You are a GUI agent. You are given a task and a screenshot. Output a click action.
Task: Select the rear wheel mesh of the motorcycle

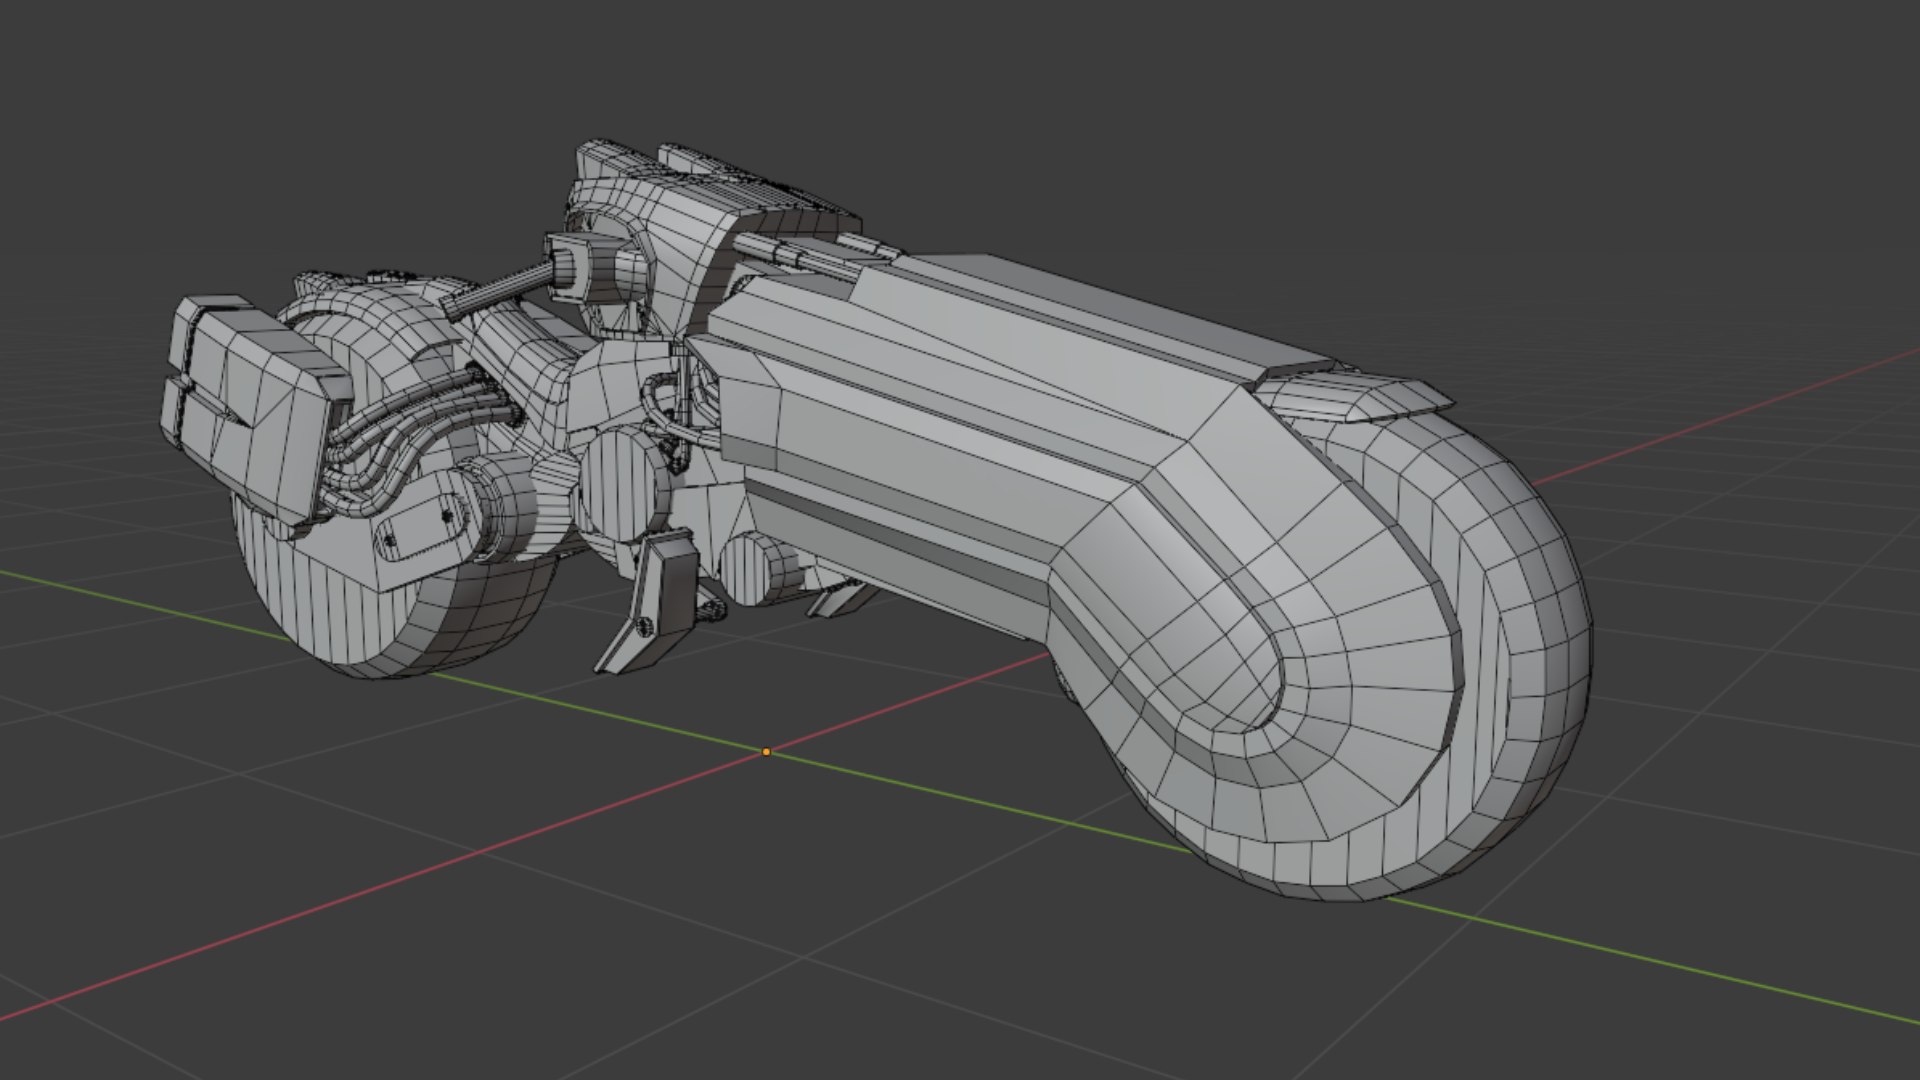[400, 610]
